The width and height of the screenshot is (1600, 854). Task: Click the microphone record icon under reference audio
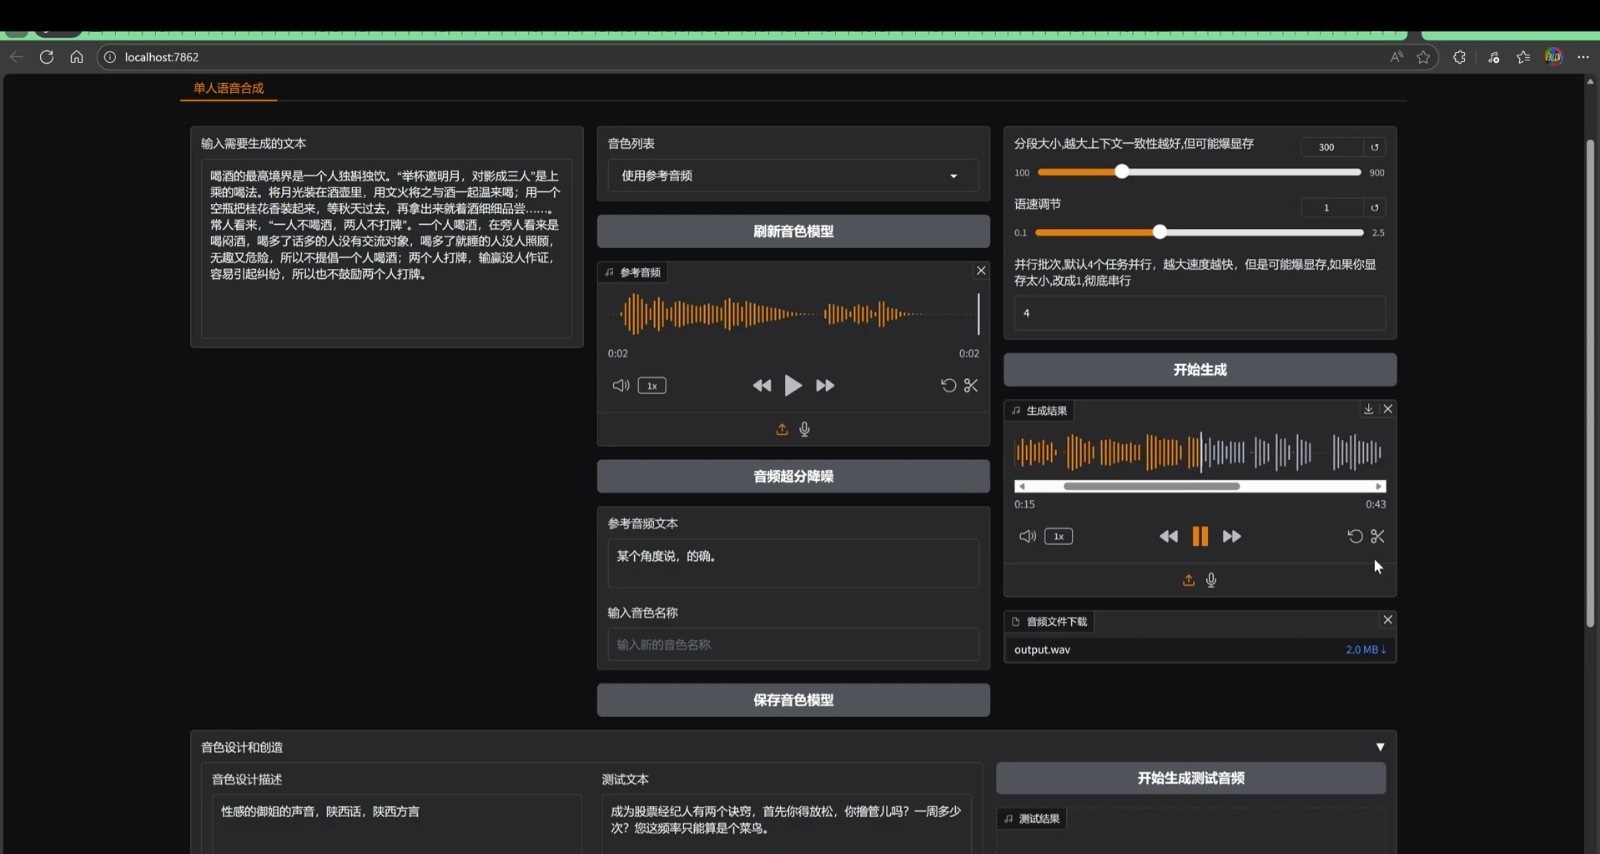(x=805, y=429)
